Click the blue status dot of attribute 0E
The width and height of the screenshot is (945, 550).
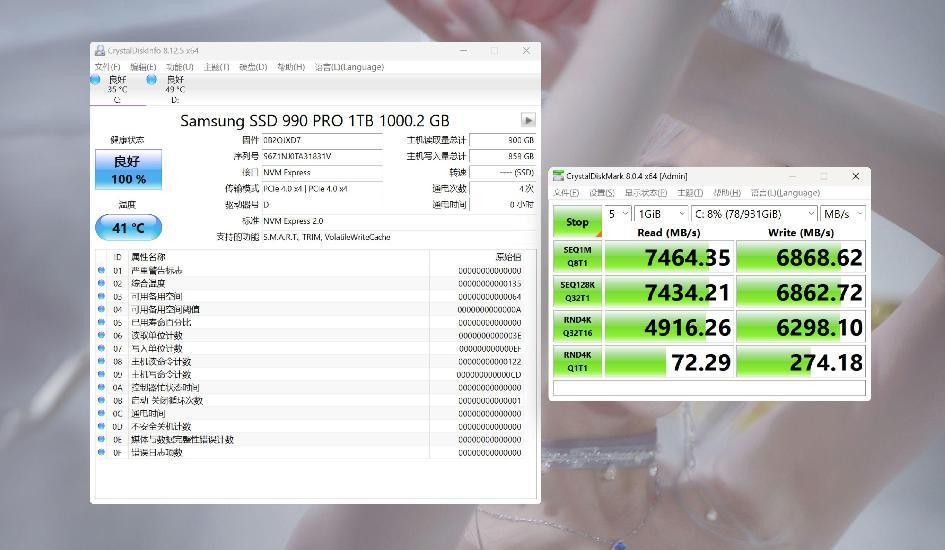101,439
